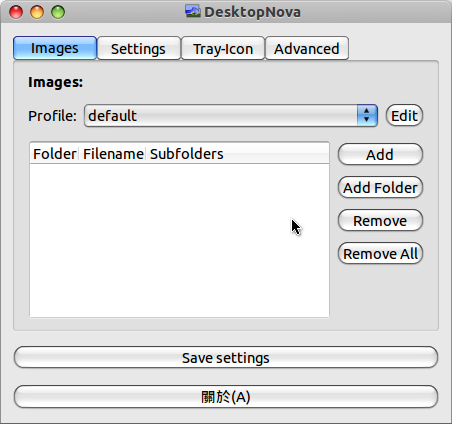
Task: Click the Add button
Action: pos(380,154)
